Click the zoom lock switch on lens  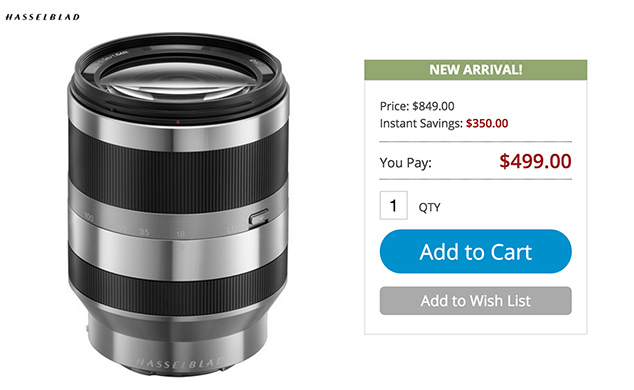259,217
